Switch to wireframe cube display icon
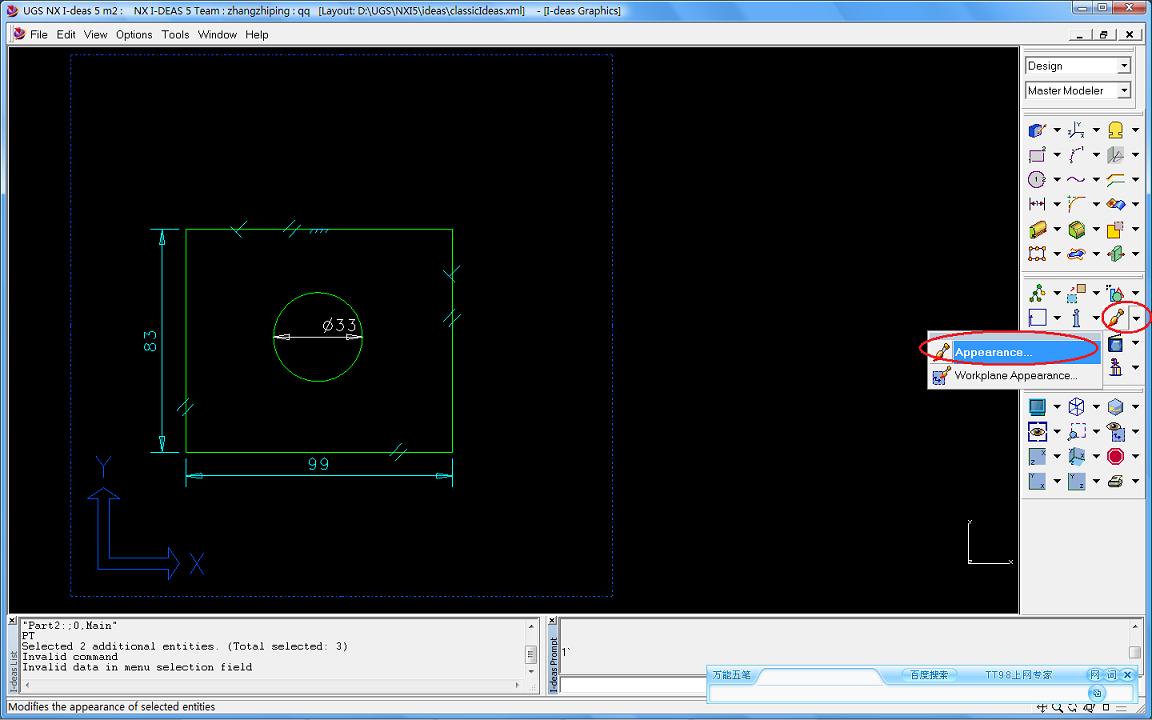Image resolution: width=1152 pixels, height=720 pixels. pyautogui.click(x=1076, y=406)
